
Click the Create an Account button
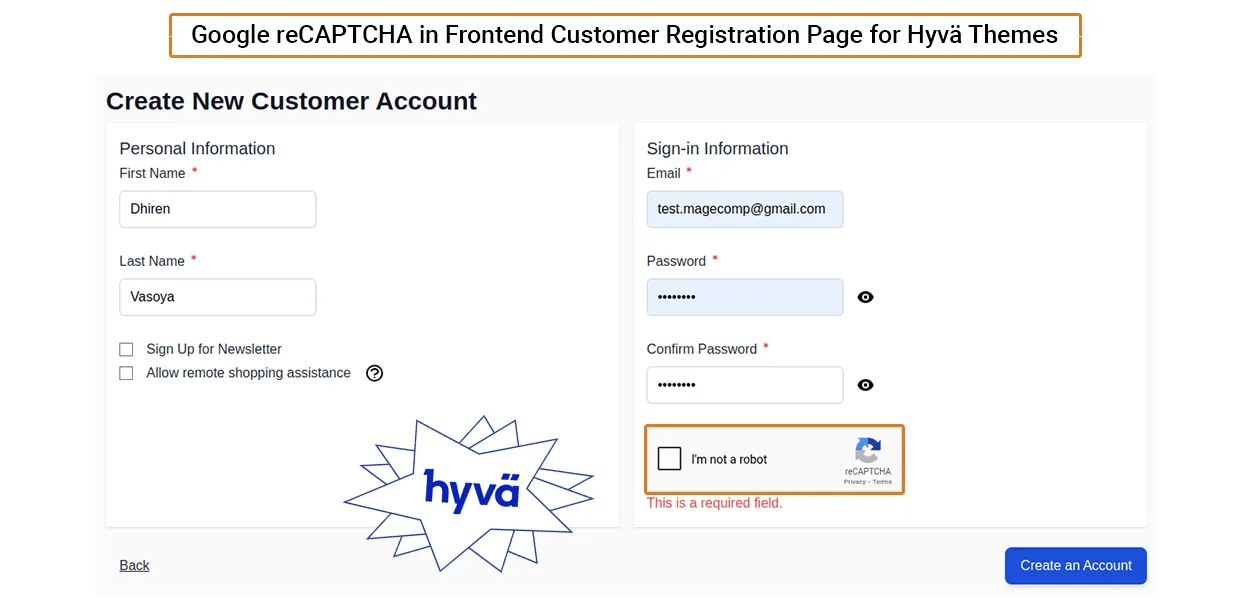tap(1075, 565)
